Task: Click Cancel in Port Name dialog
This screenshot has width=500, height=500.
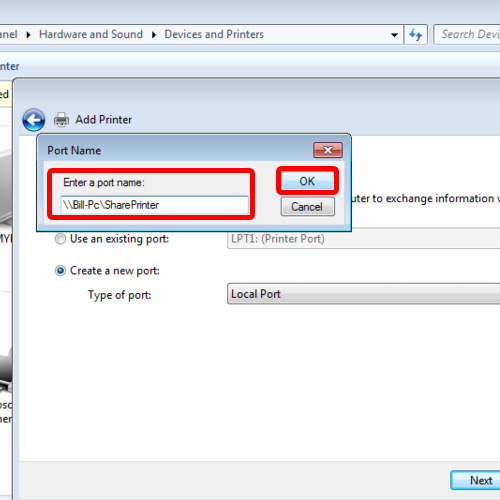Action: tap(307, 207)
